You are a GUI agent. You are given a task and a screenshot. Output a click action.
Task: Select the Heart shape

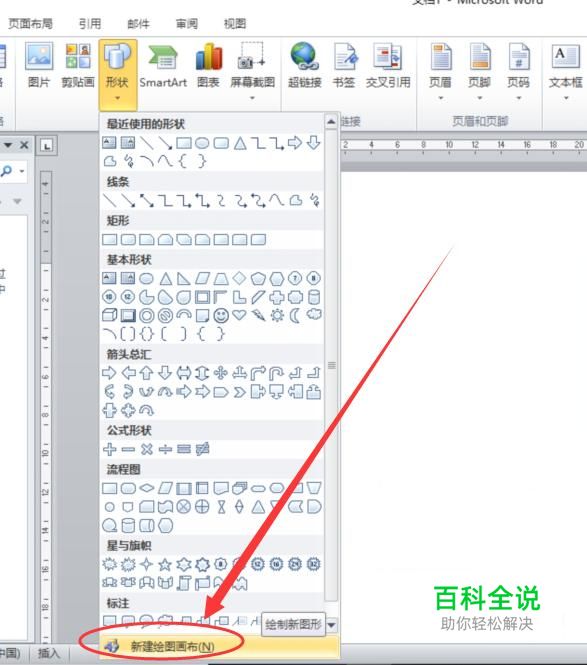(240, 315)
